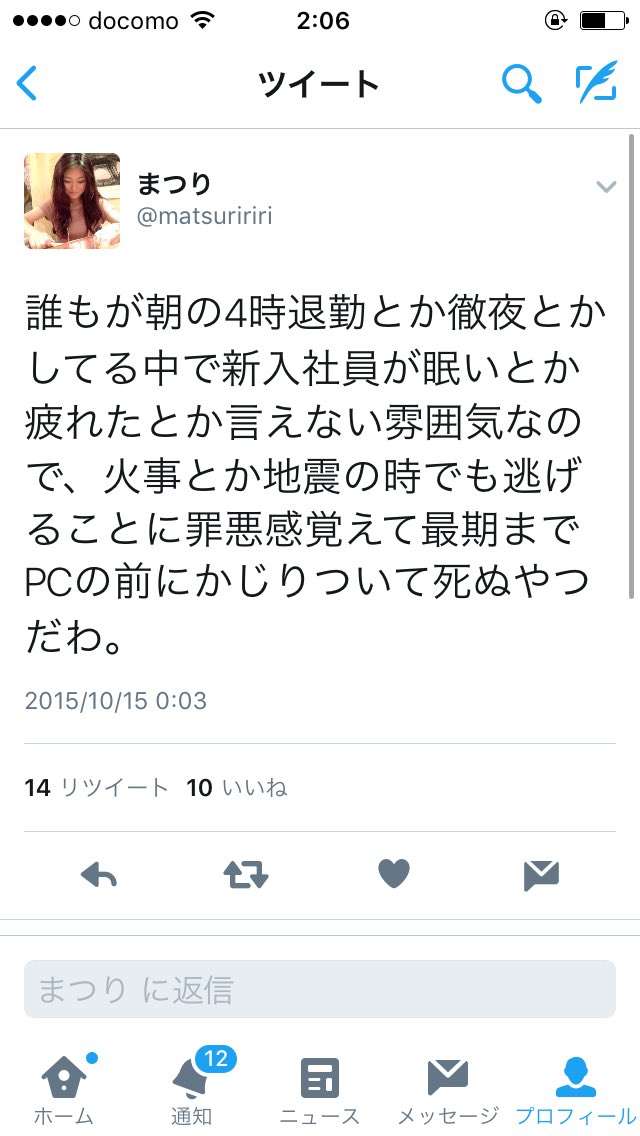640x1136 pixels.
Task: Open the @matsuririri handle
Action: pos(204,217)
